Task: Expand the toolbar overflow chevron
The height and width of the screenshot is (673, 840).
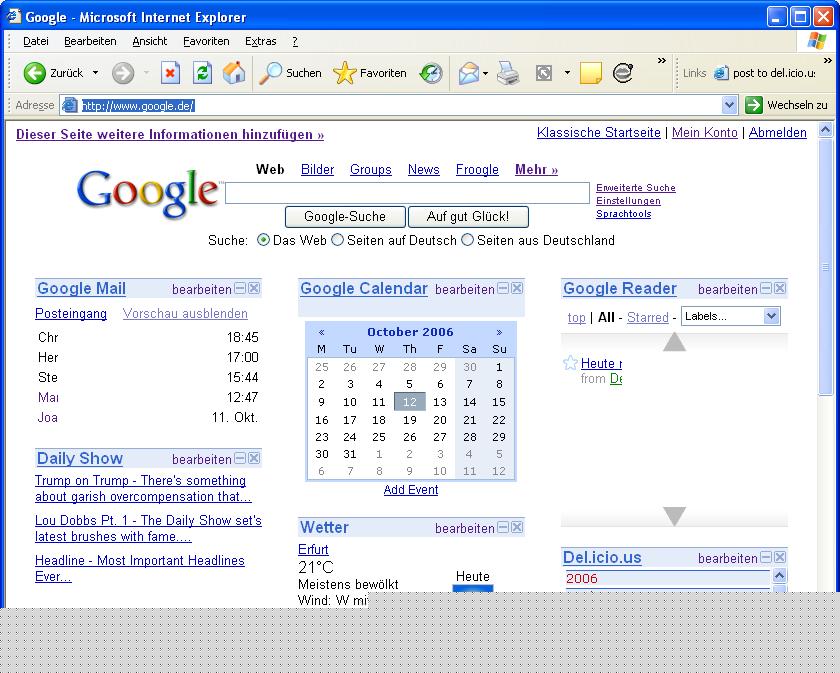Action: (662, 61)
